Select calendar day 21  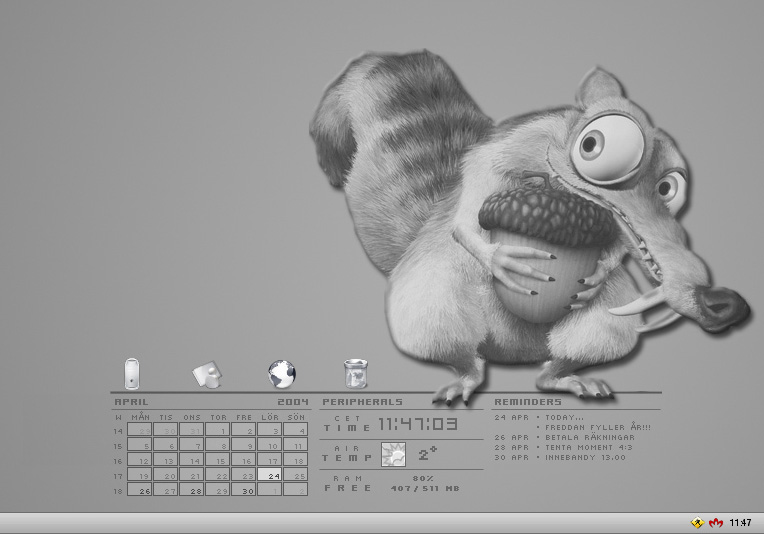[191, 474]
